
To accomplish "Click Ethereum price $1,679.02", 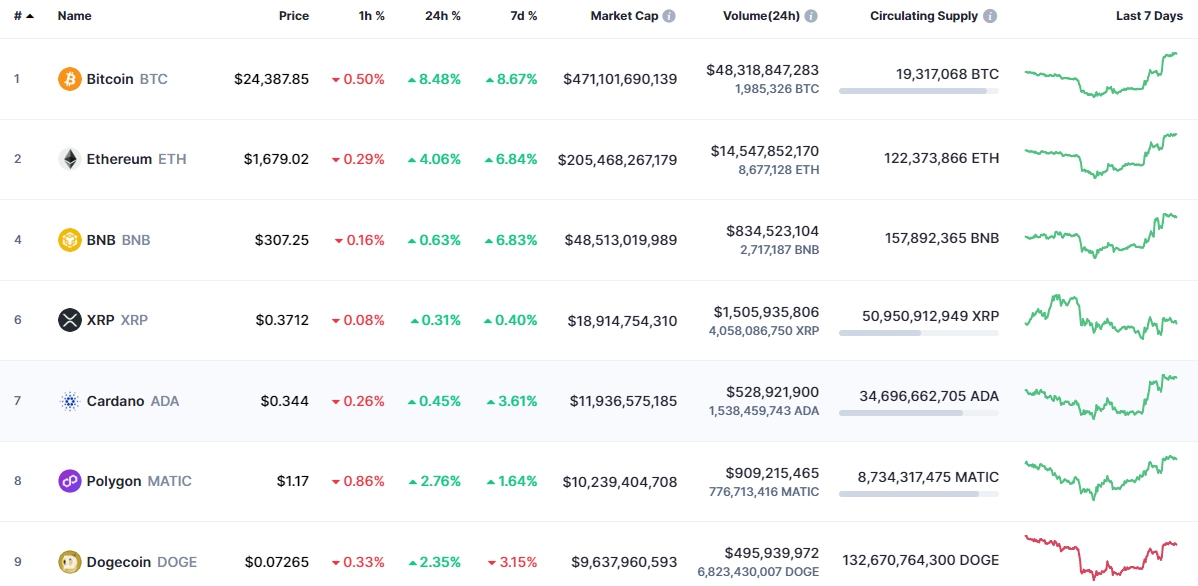I will click(277, 159).
